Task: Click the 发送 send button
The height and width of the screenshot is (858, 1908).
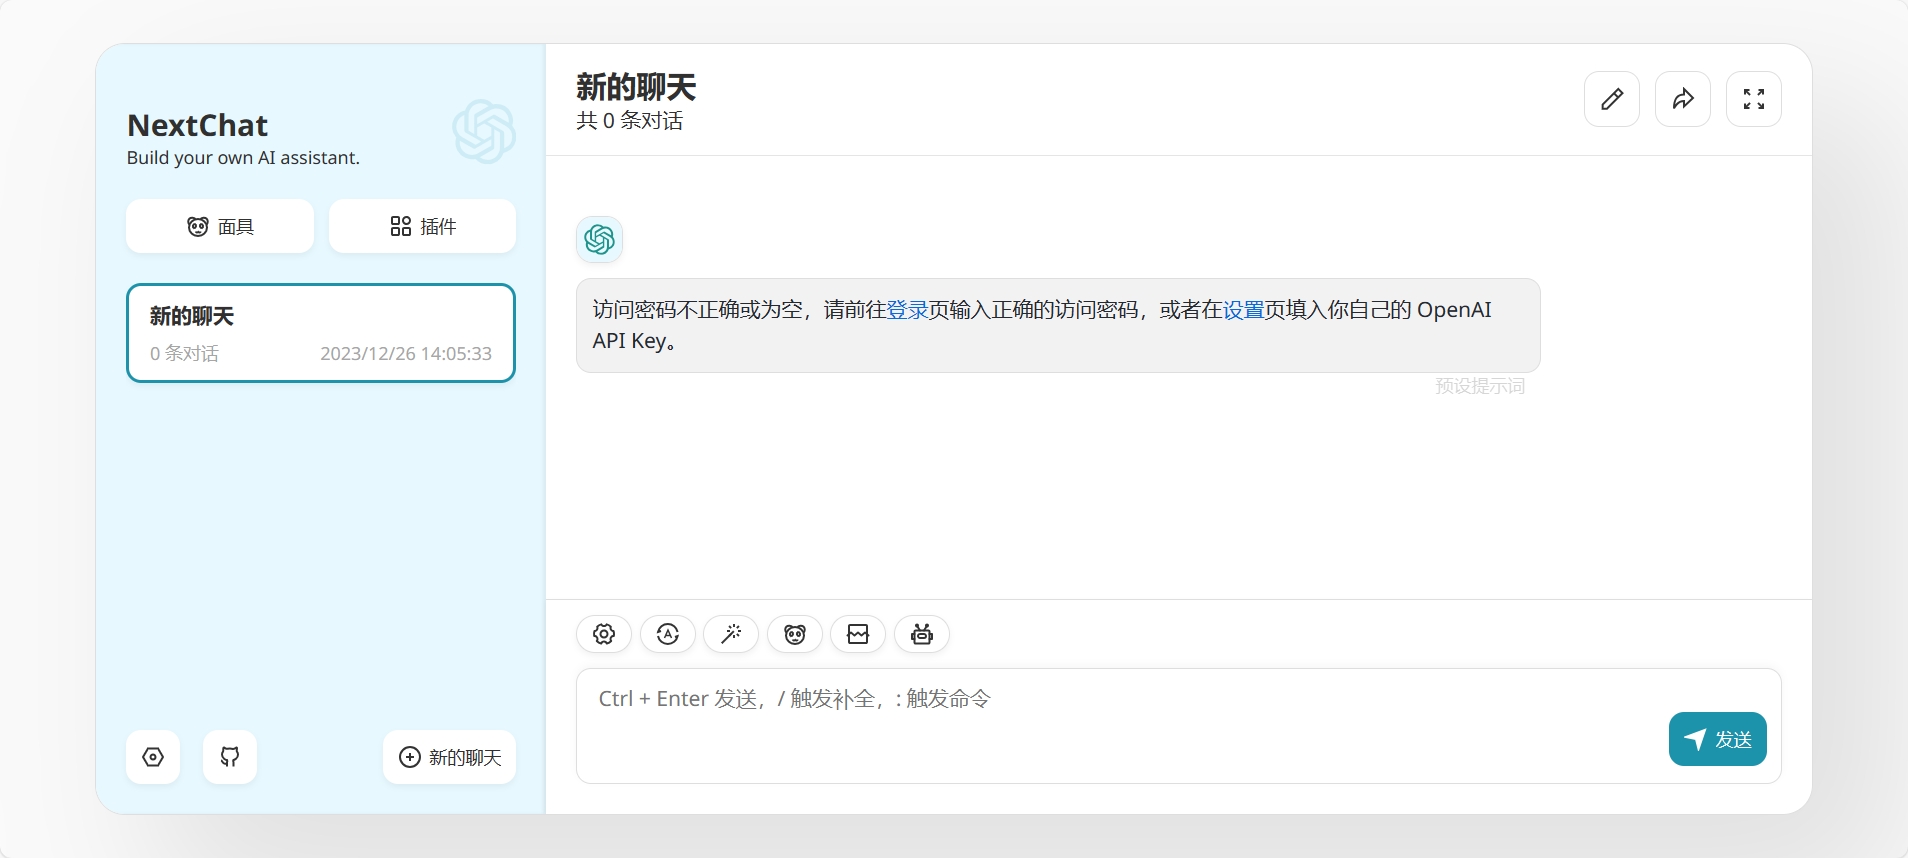Action: click(1718, 739)
